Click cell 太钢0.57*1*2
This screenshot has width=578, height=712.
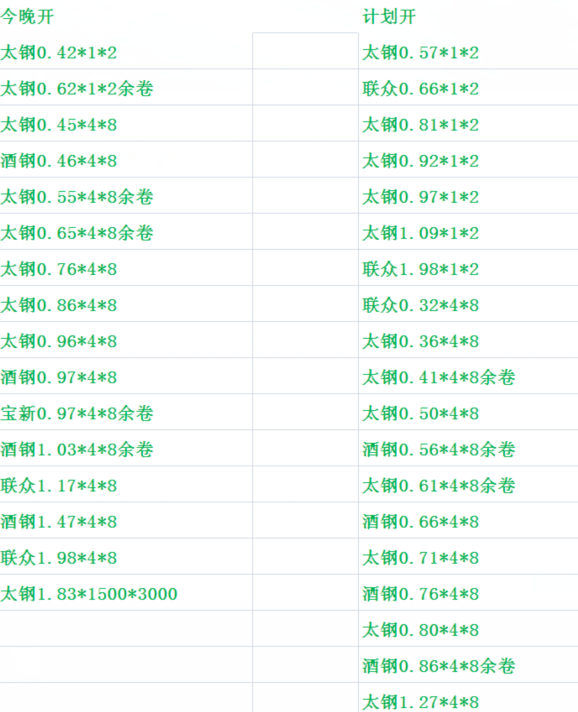click(x=468, y=51)
